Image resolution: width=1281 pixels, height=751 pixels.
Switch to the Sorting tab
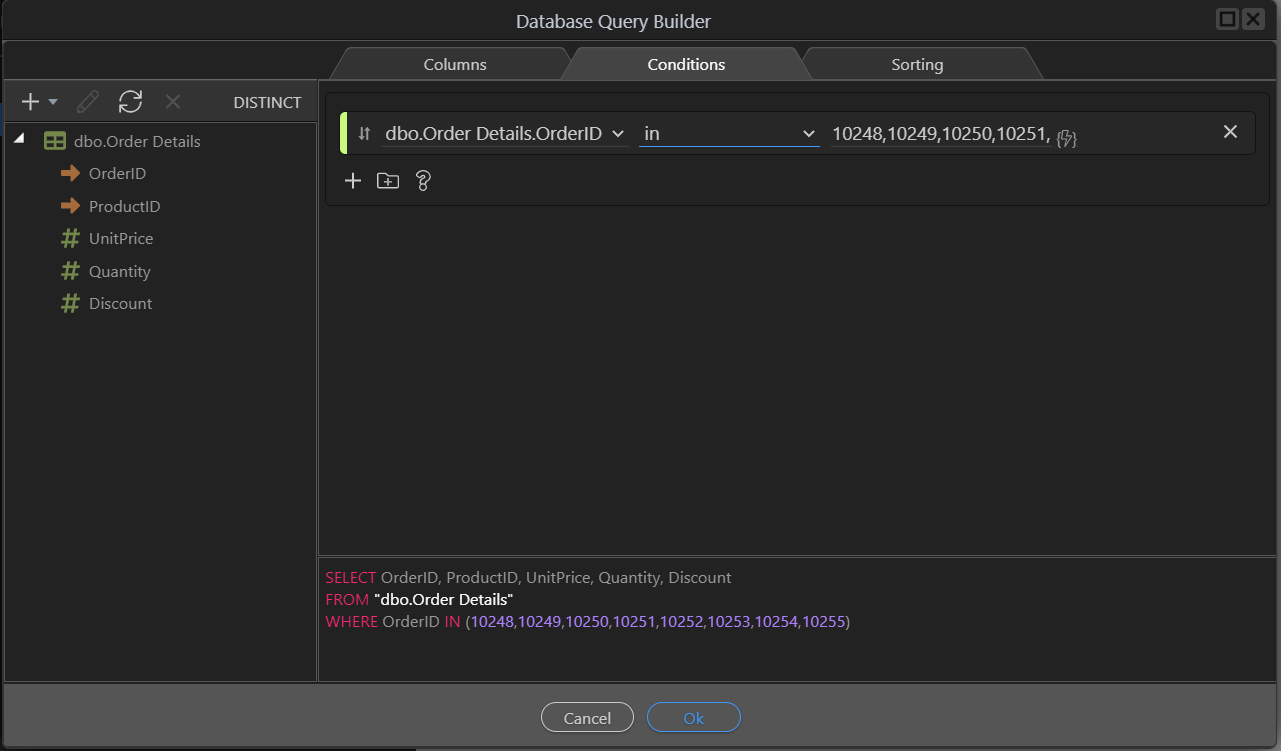click(x=917, y=64)
